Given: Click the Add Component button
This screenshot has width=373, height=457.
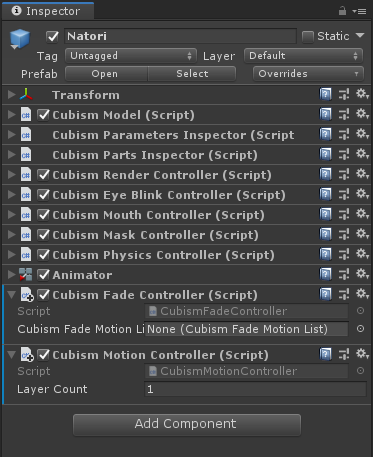Looking at the screenshot, I should pyautogui.click(x=187, y=424).
